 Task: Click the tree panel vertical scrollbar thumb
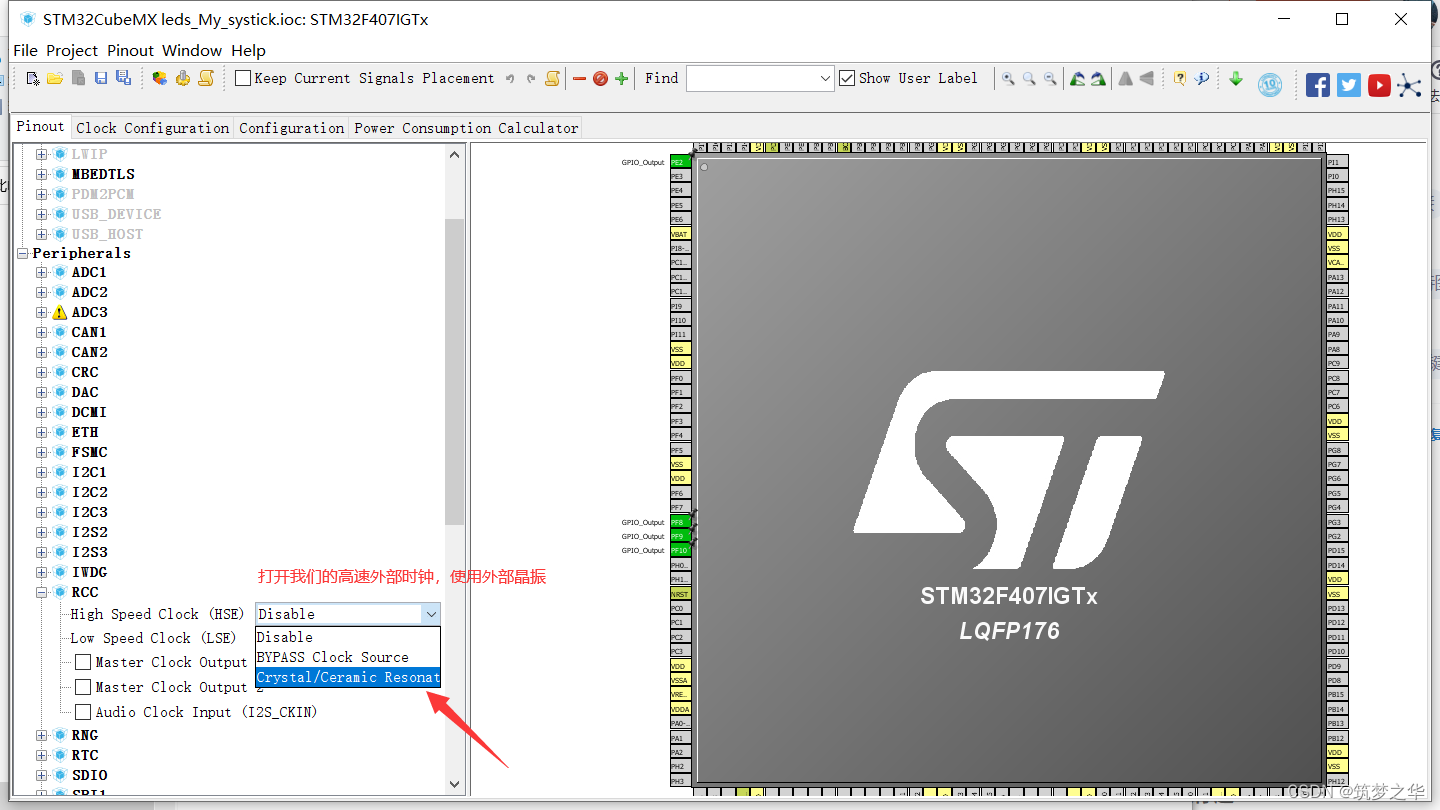455,372
